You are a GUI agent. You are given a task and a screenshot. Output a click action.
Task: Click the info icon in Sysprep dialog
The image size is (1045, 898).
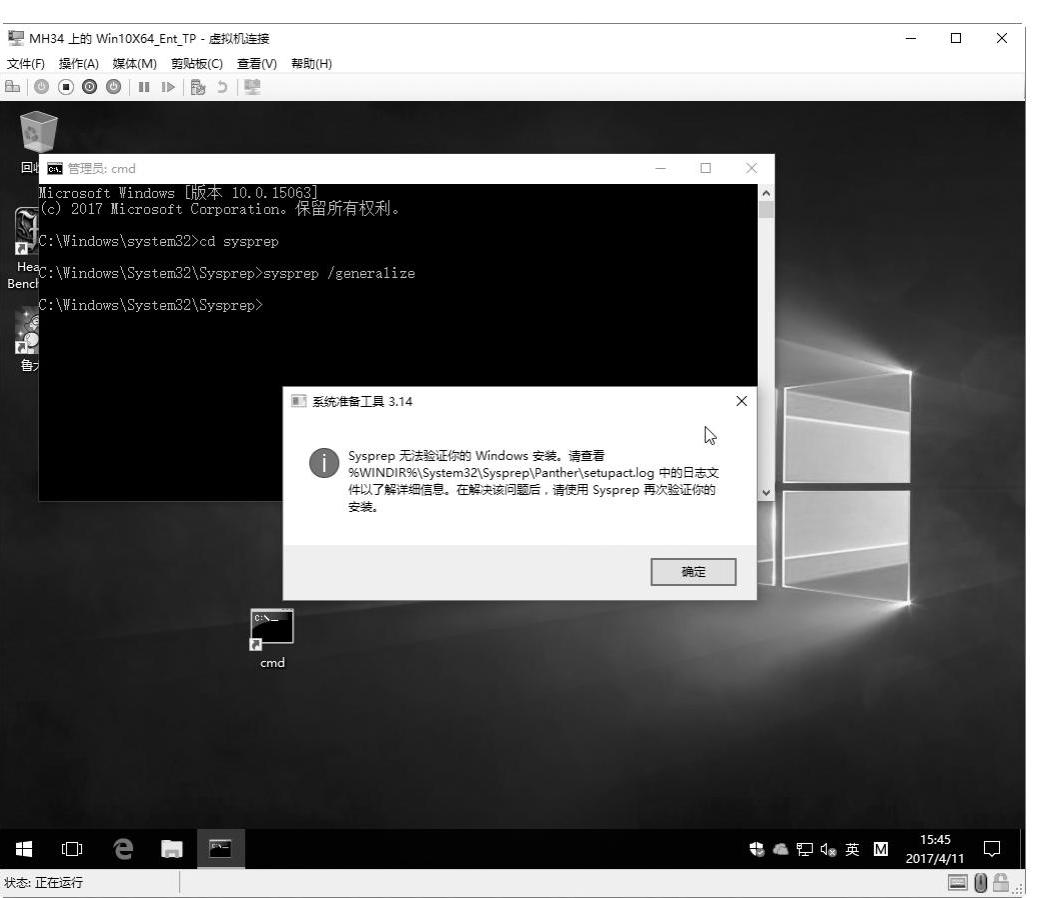(x=324, y=463)
